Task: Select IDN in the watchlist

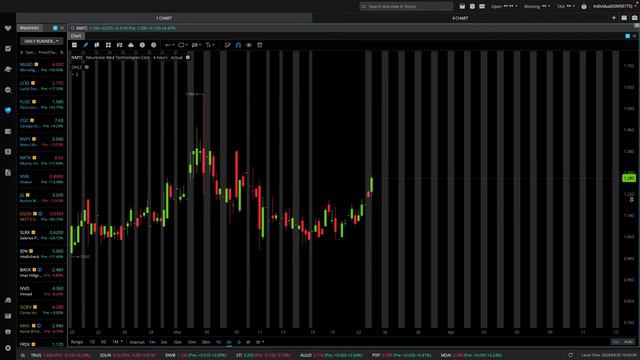Action: pos(42,253)
